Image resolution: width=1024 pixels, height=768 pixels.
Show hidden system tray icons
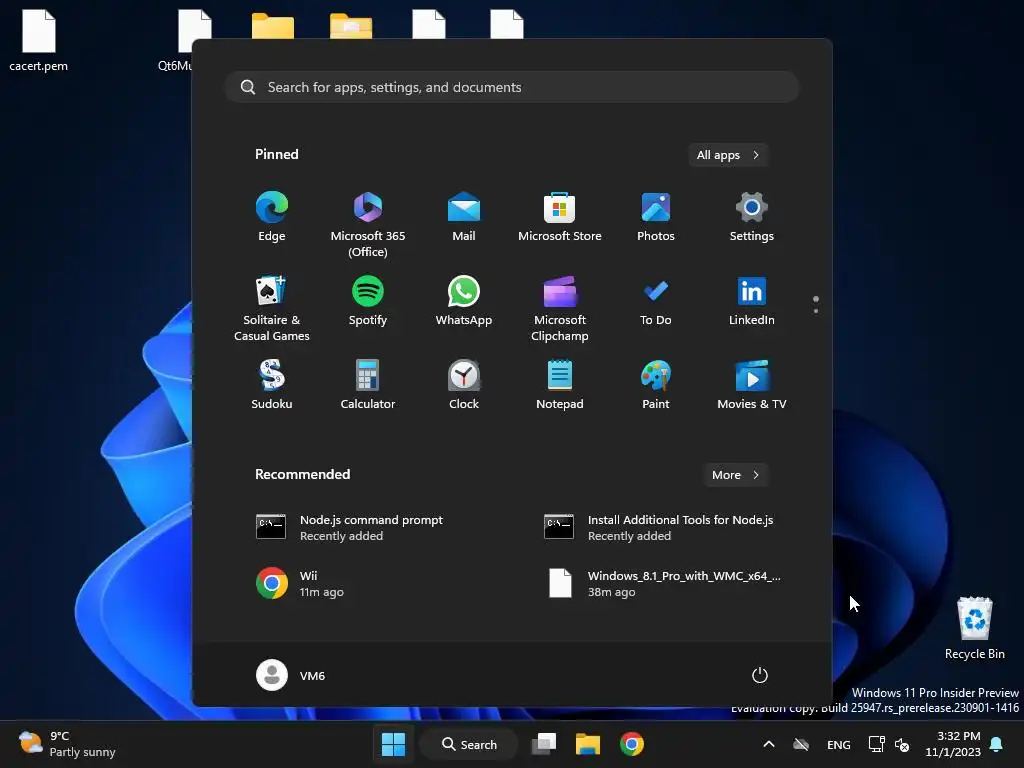(769, 744)
